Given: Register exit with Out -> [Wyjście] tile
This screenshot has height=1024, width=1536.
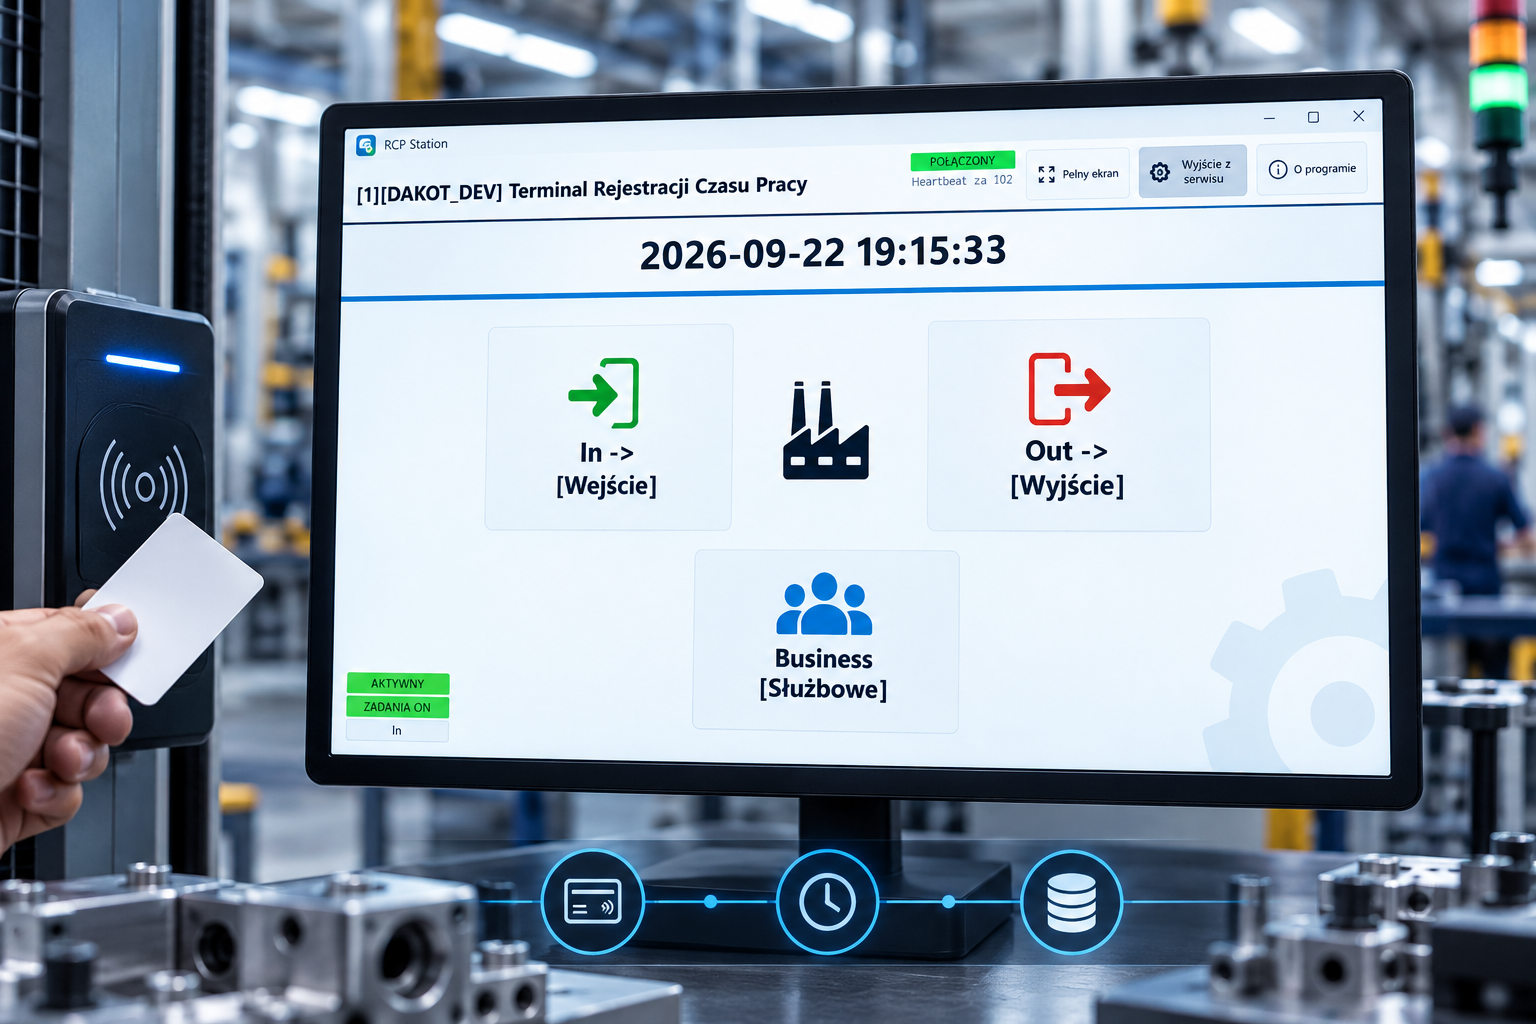Looking at the screenshot, I should coord(1068,425).
